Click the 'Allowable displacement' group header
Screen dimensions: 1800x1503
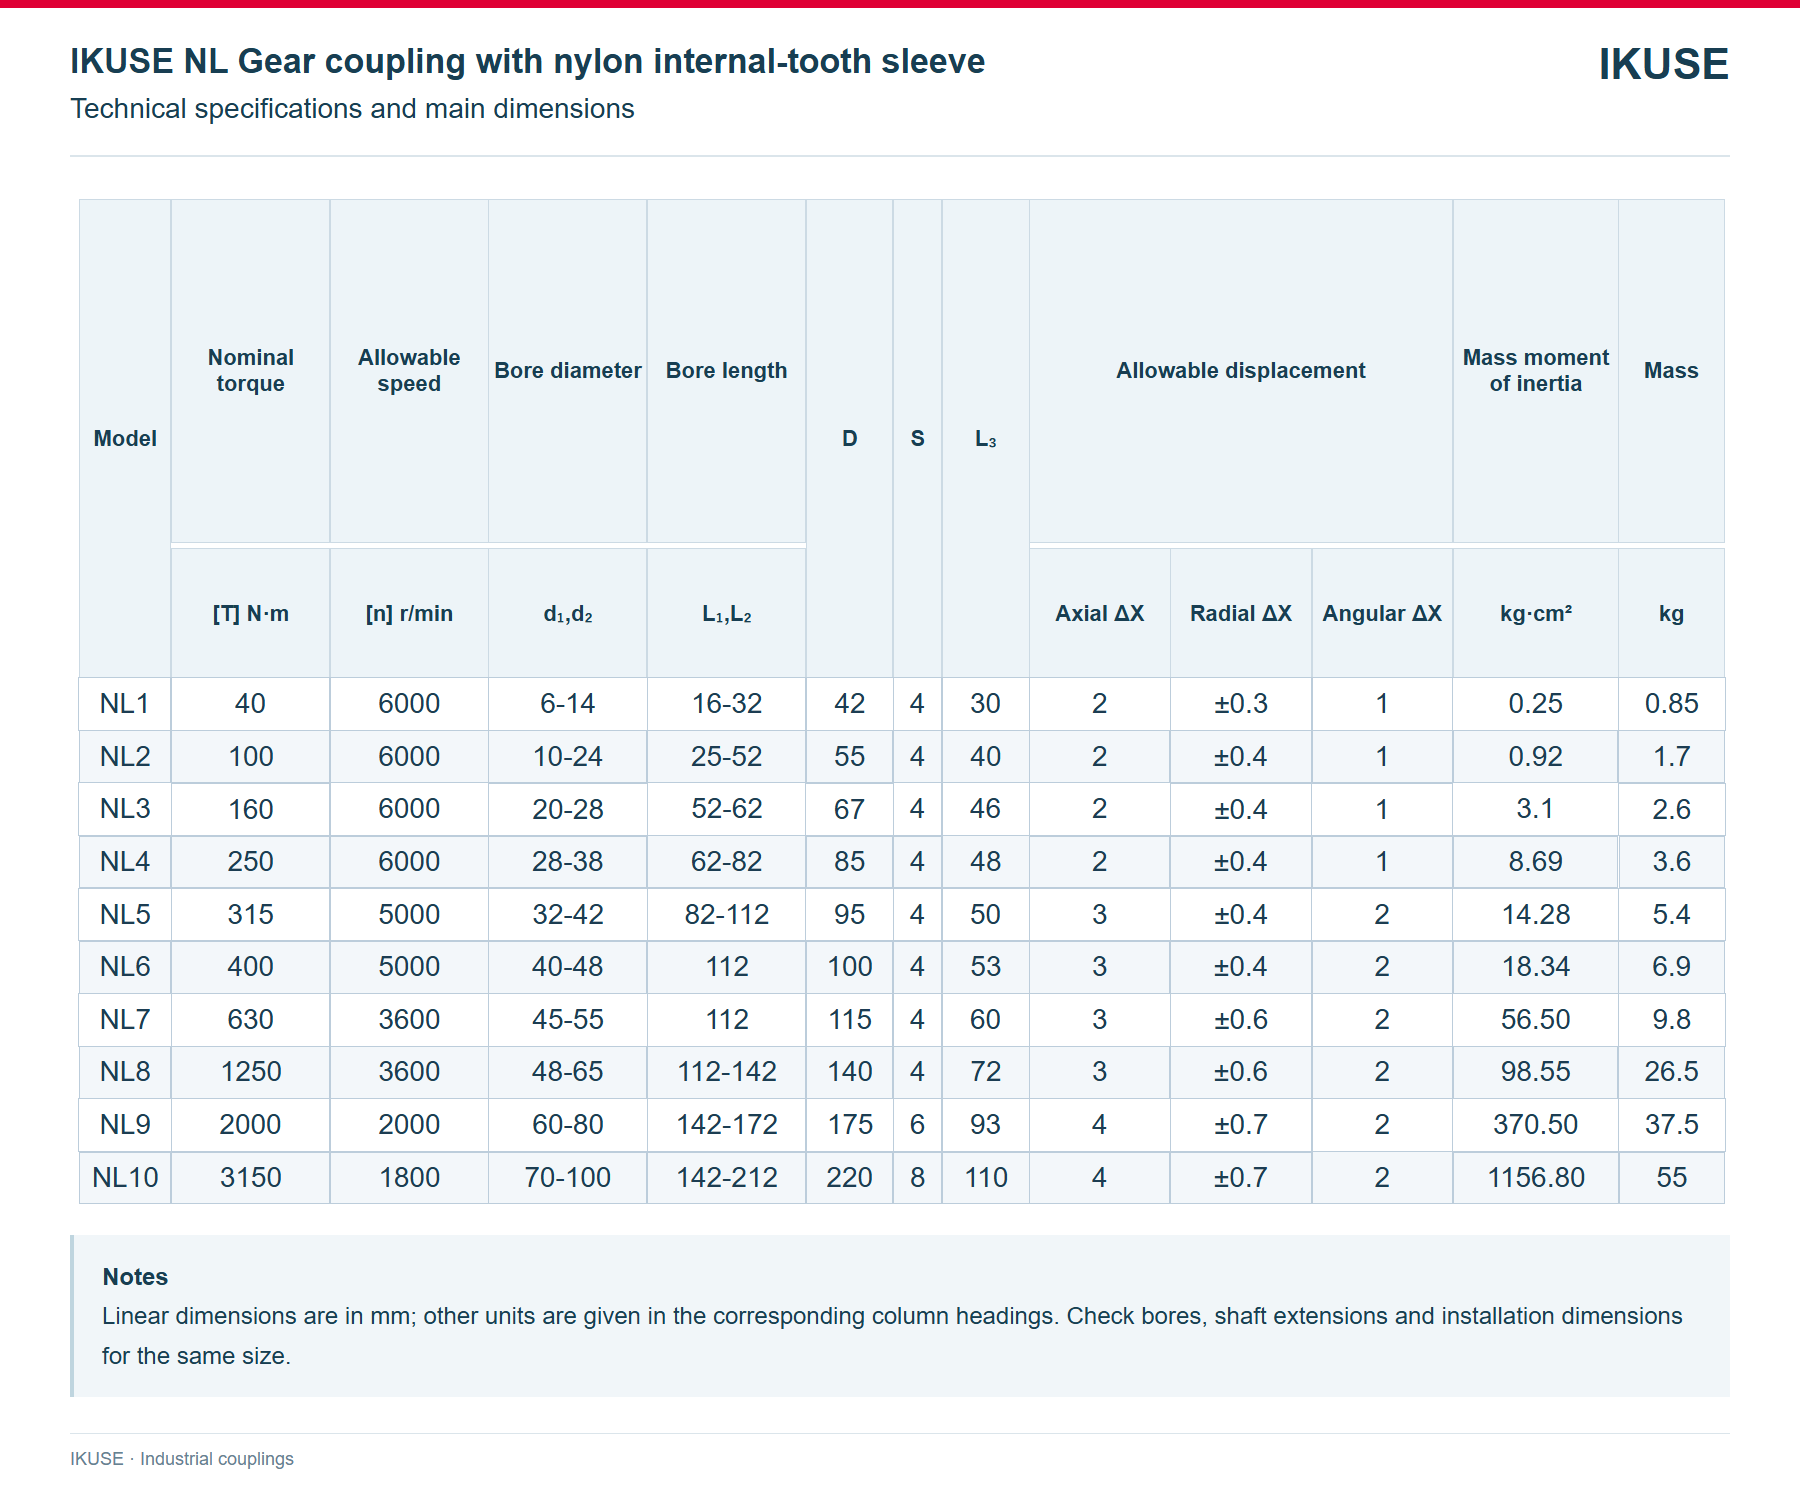point(1240,370)
